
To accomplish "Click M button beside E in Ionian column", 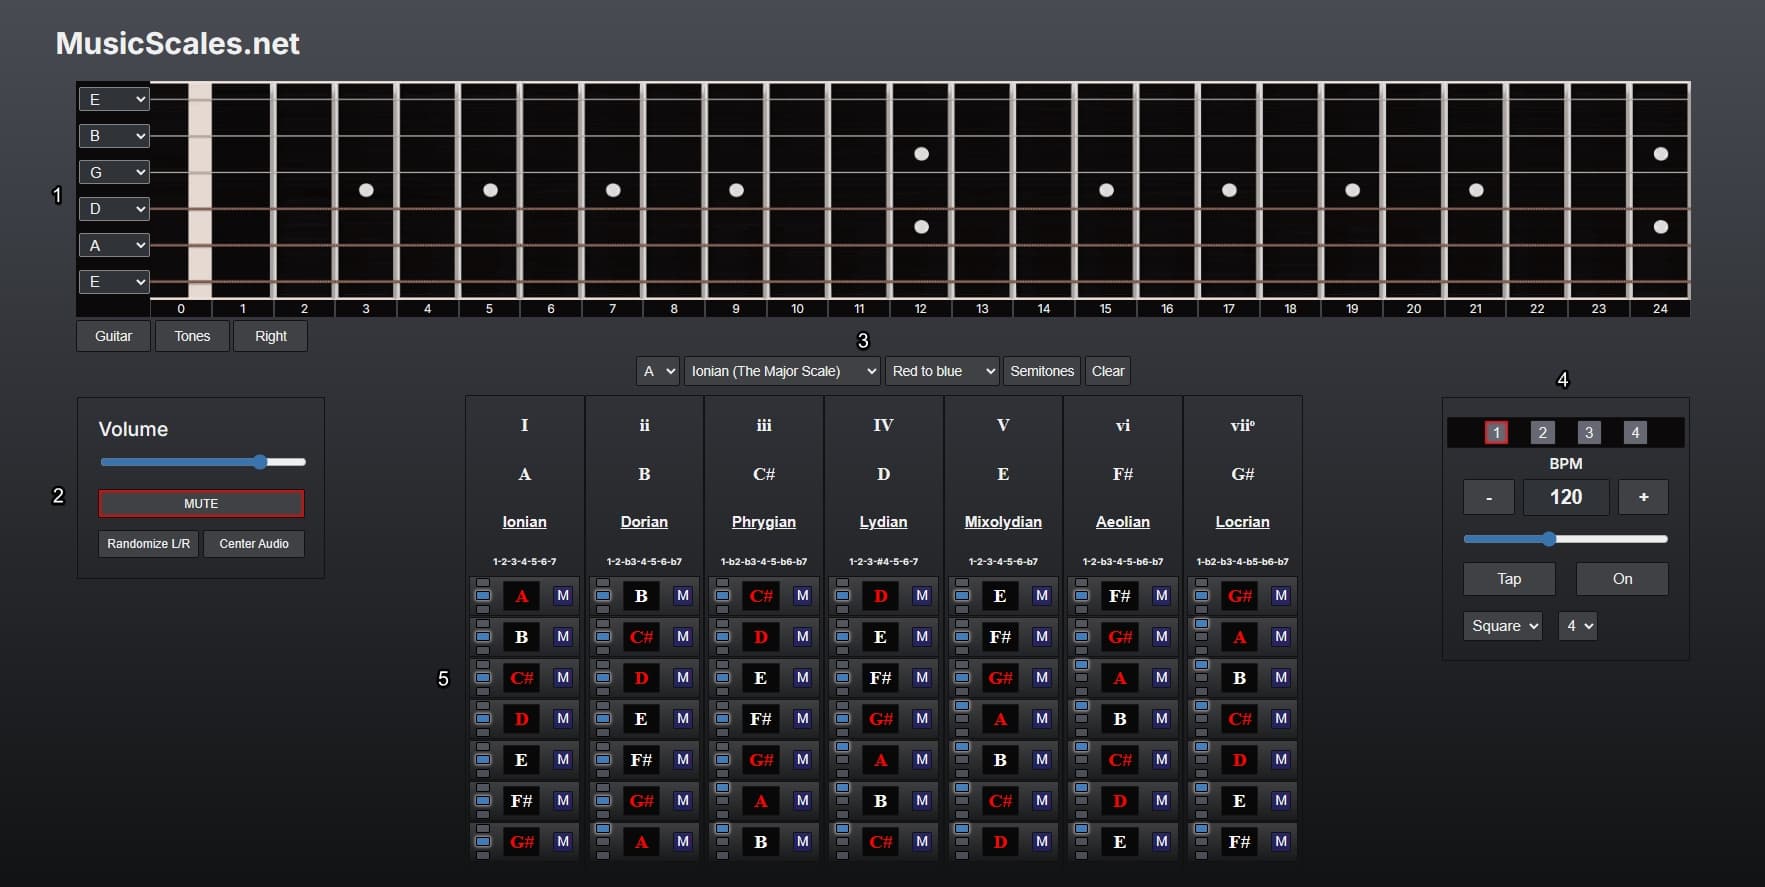I will (563, 760).
